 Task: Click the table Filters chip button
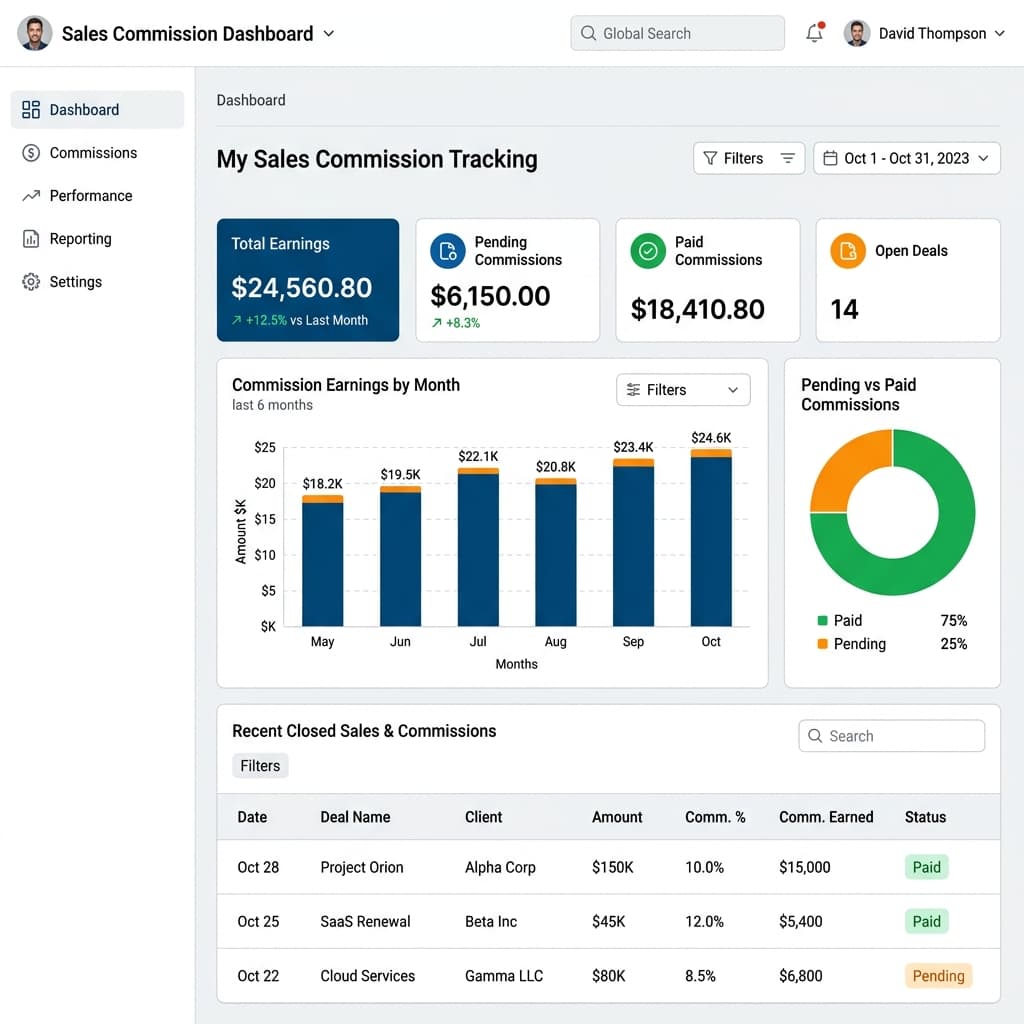260,765
